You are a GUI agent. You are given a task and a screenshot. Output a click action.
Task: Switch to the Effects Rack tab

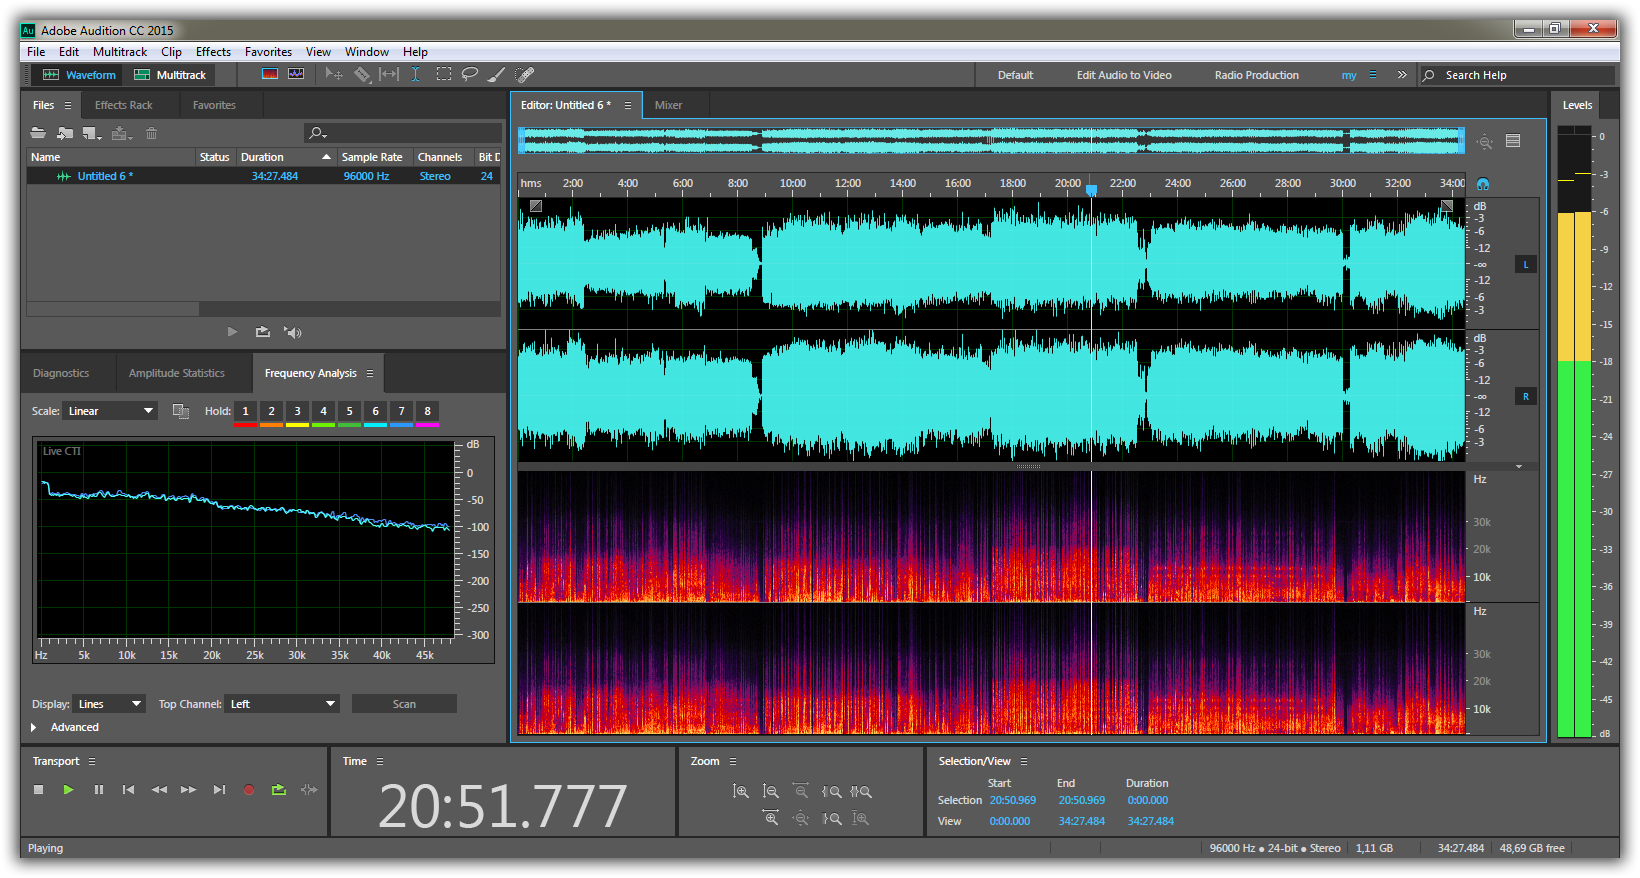(x=124, y=105)
